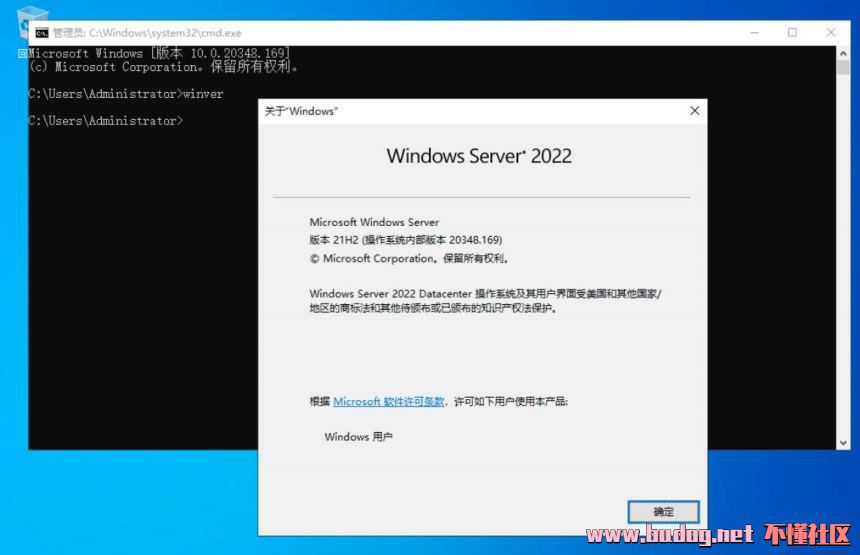Maximize the cmd.exe window
This screenshot has width=860, height=555.
792,33
